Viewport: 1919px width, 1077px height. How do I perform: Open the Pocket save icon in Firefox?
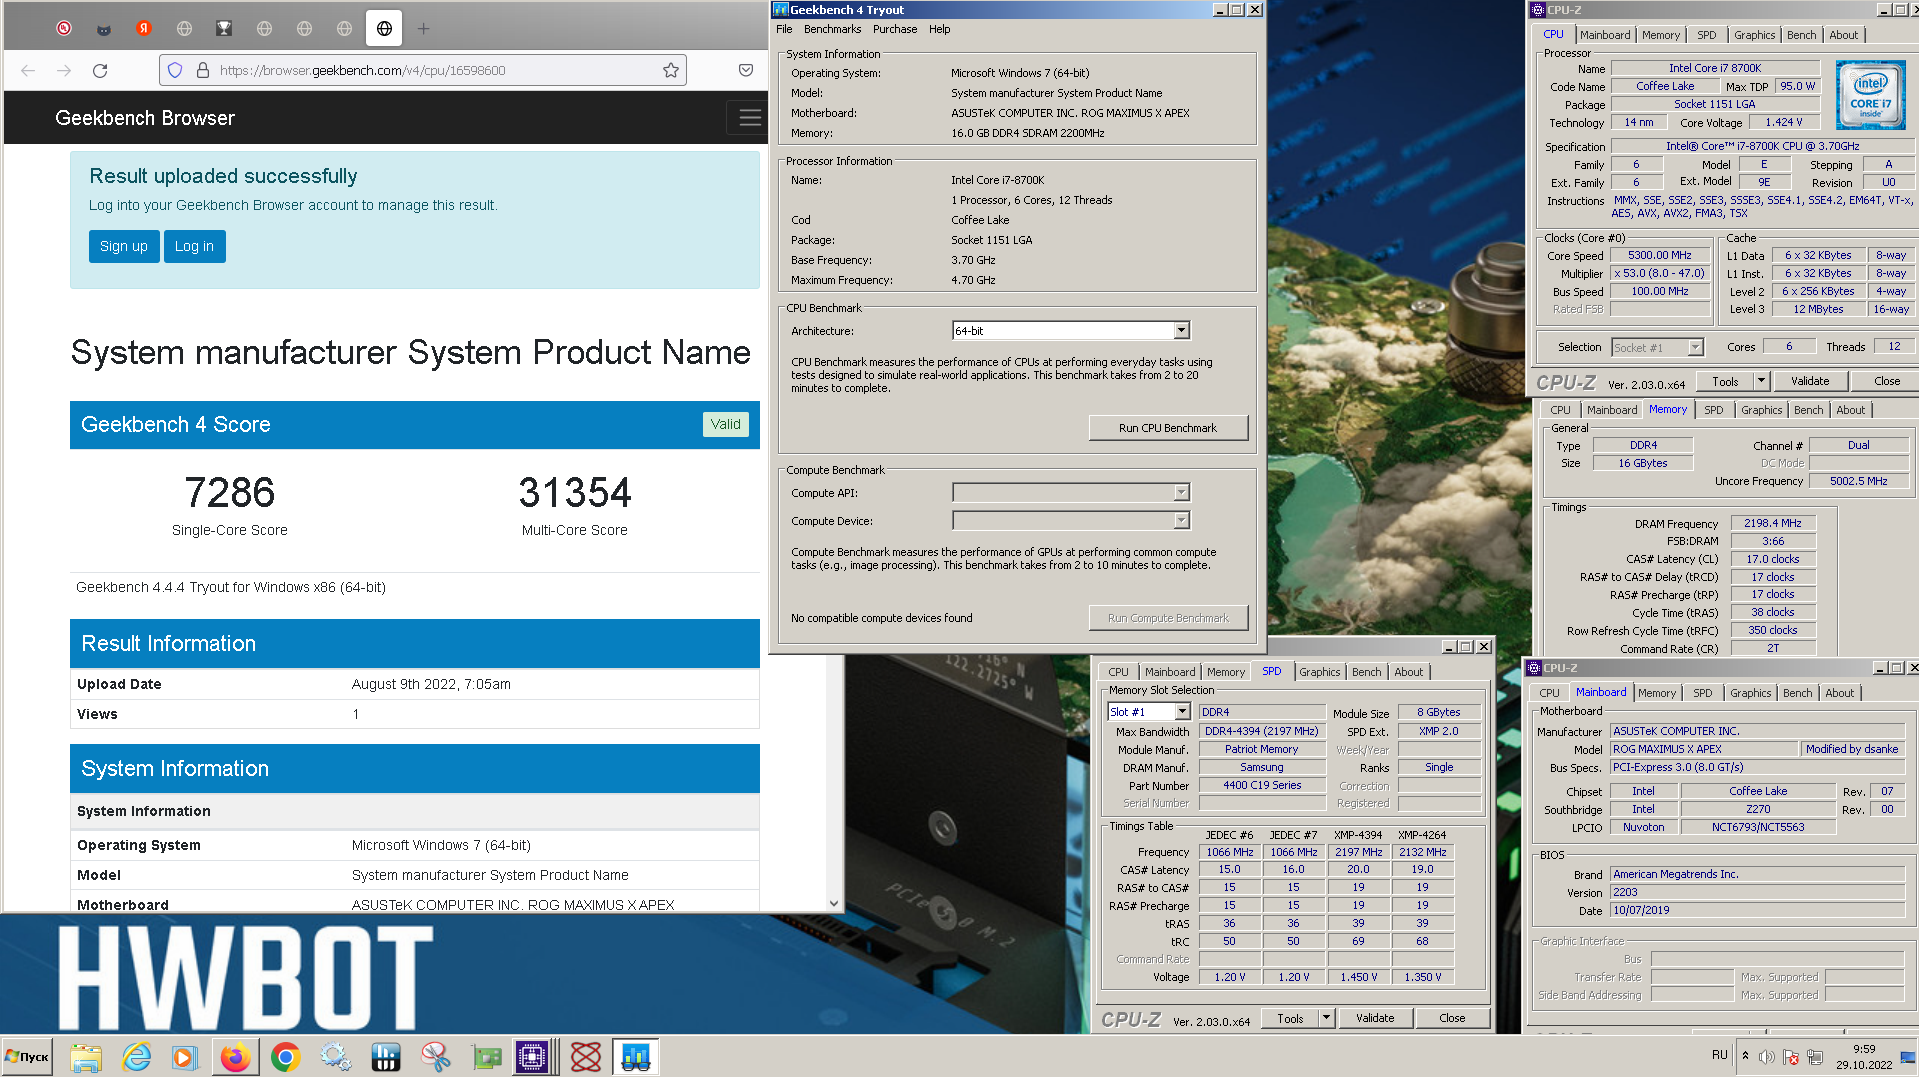tap(746, 70)
